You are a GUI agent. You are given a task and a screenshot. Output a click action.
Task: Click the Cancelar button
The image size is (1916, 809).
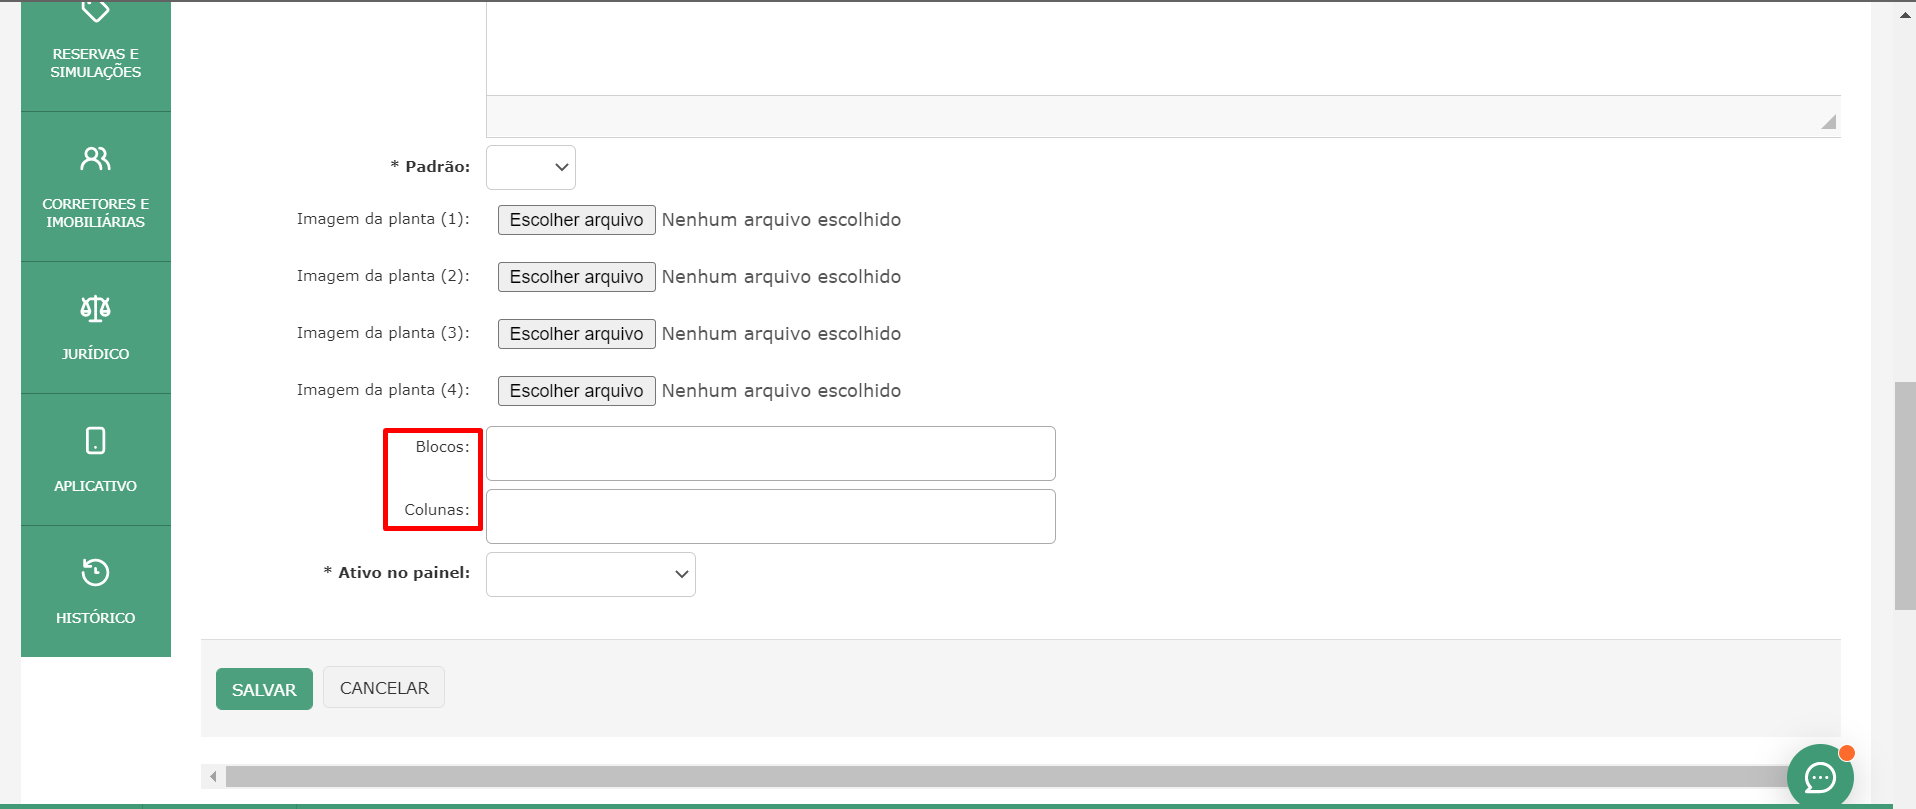(384, 688)
